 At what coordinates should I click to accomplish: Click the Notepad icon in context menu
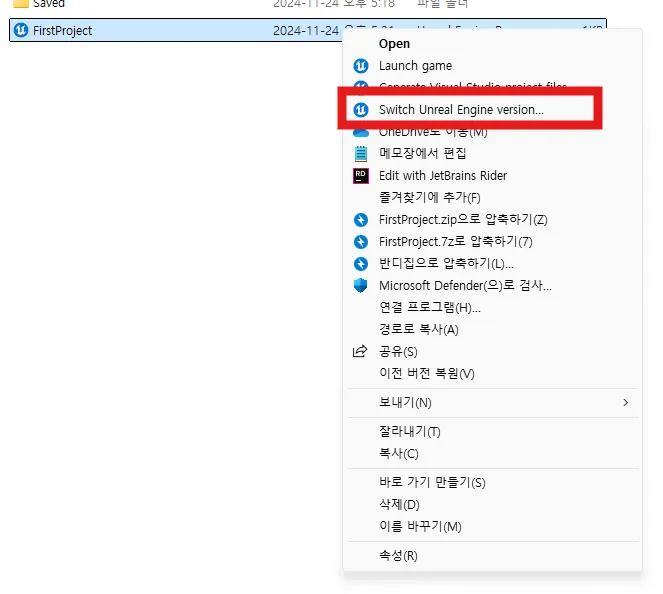(361, 153)
